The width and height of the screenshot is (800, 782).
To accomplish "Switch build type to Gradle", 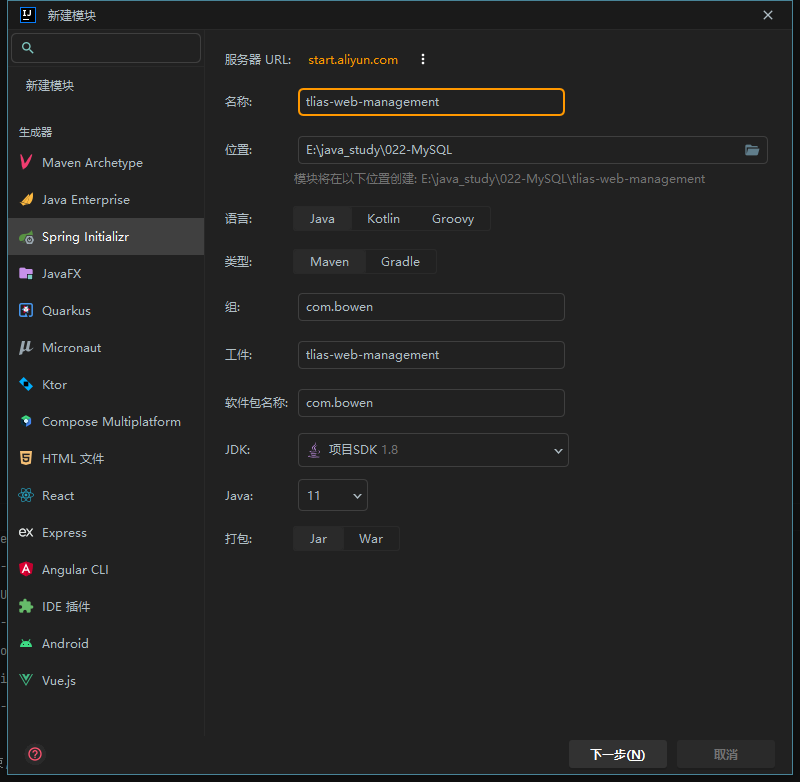I will 400,261.
